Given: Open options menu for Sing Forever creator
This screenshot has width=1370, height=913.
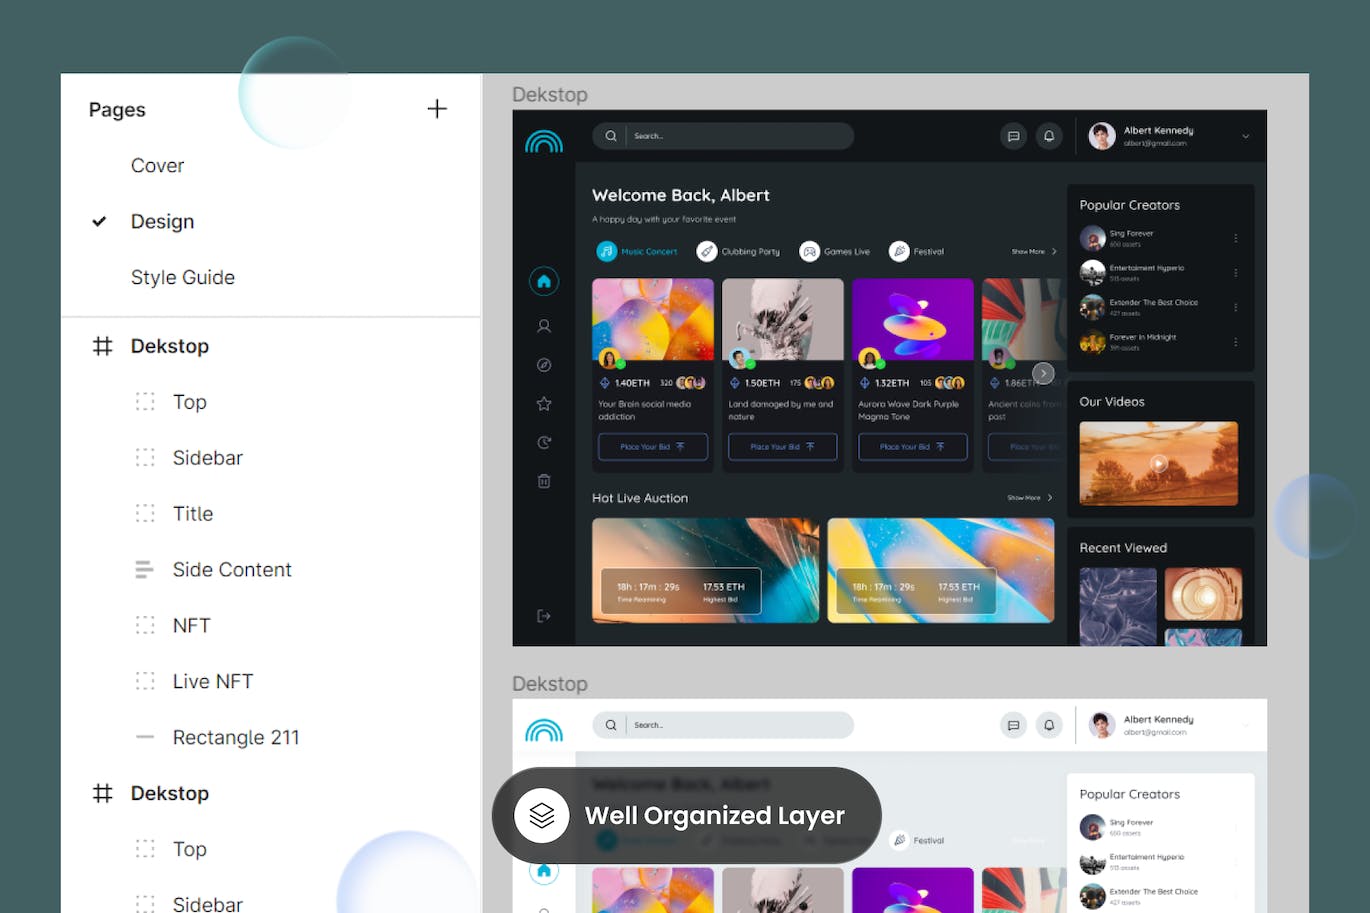Looking at the screenshot, I should coord(1236,238).
